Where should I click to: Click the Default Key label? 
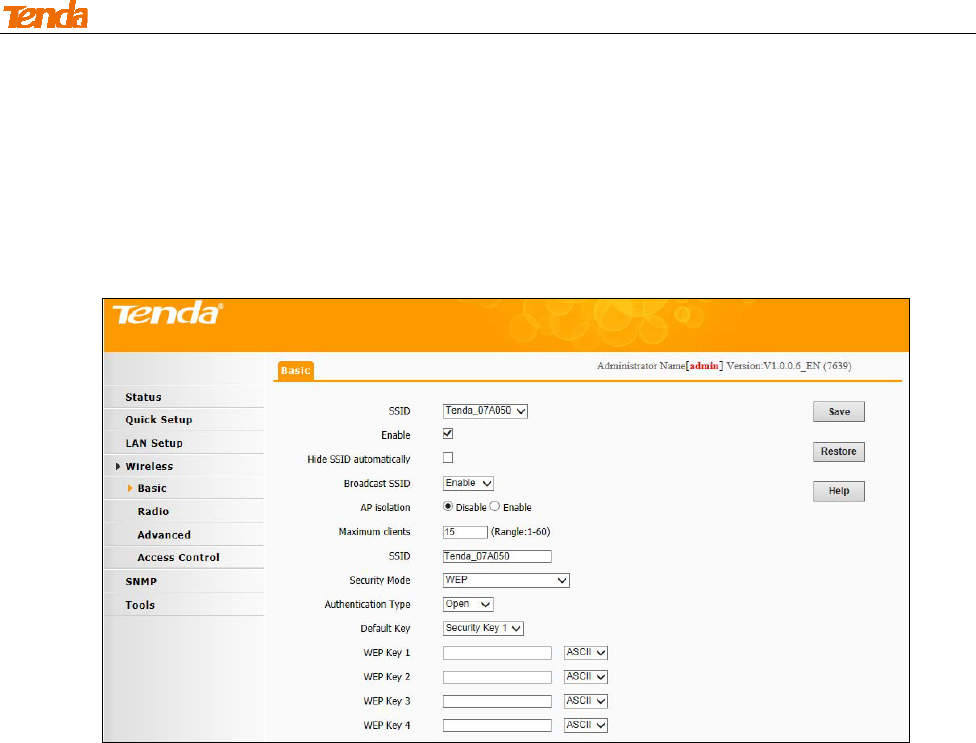tap(385, 629)
